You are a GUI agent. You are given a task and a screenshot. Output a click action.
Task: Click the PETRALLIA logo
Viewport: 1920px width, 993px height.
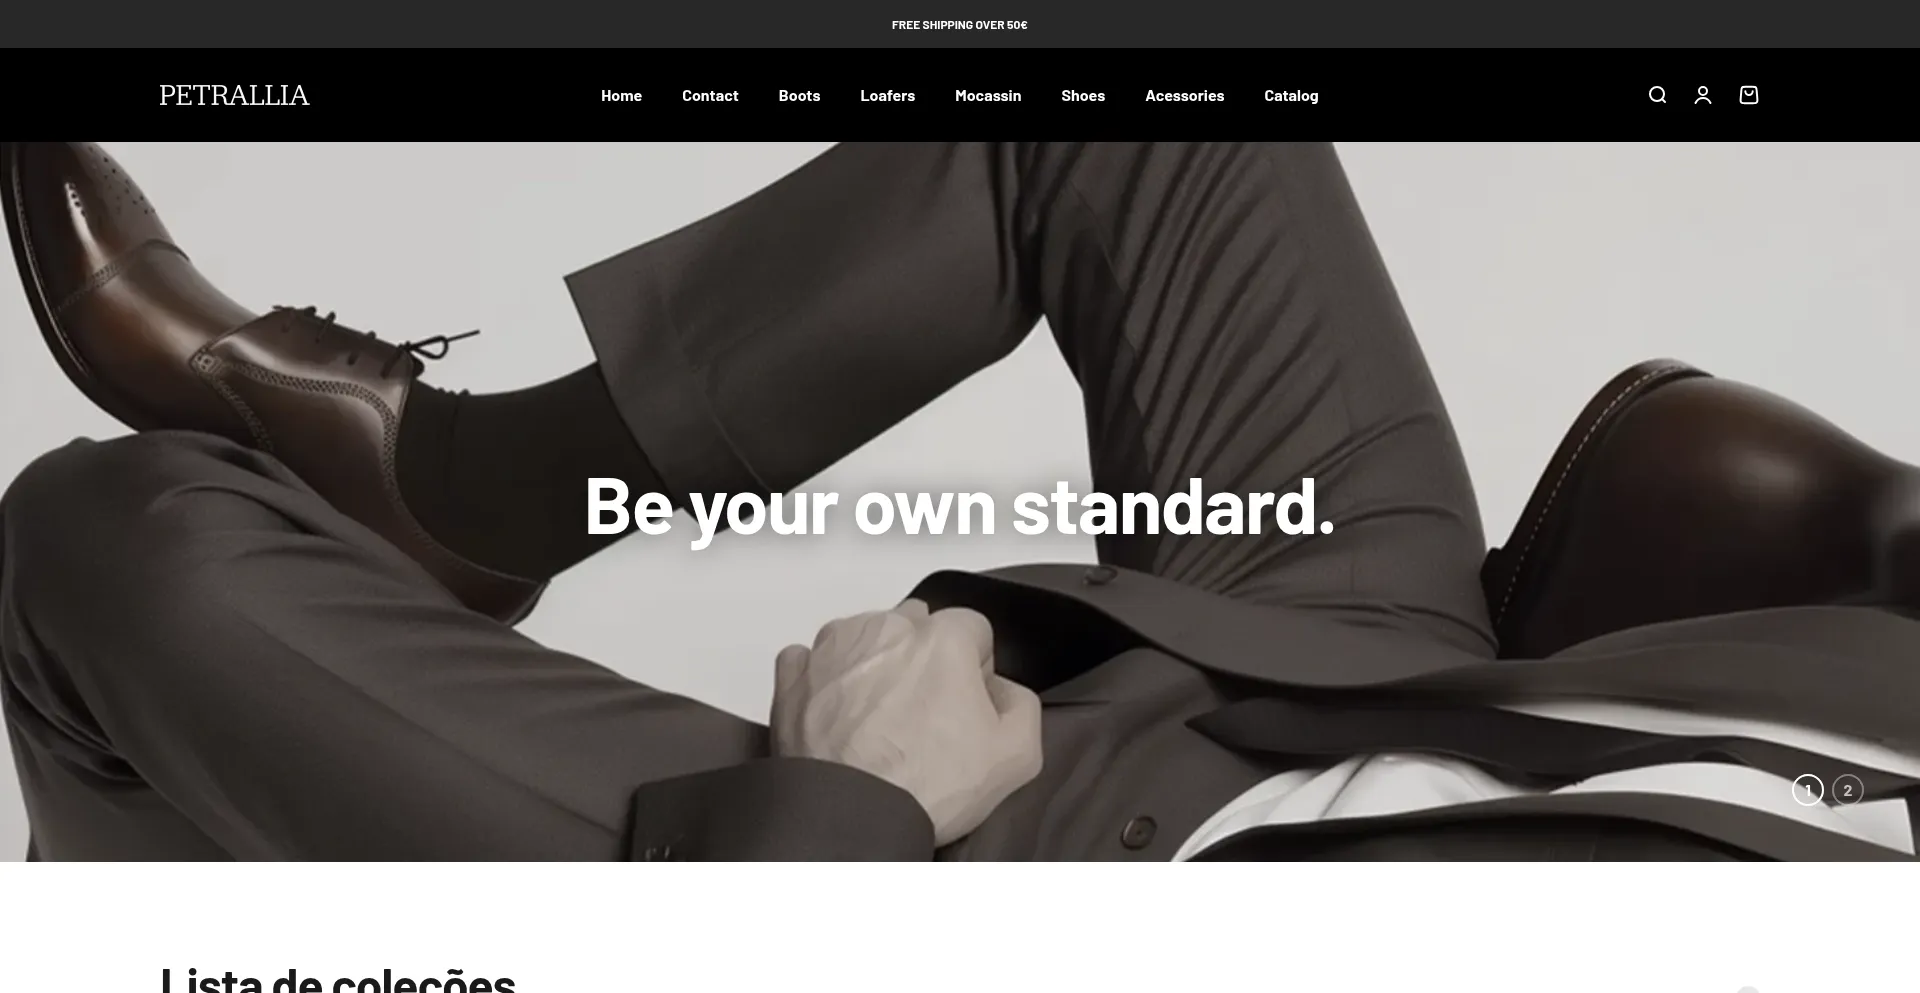[x=234, y=95]
